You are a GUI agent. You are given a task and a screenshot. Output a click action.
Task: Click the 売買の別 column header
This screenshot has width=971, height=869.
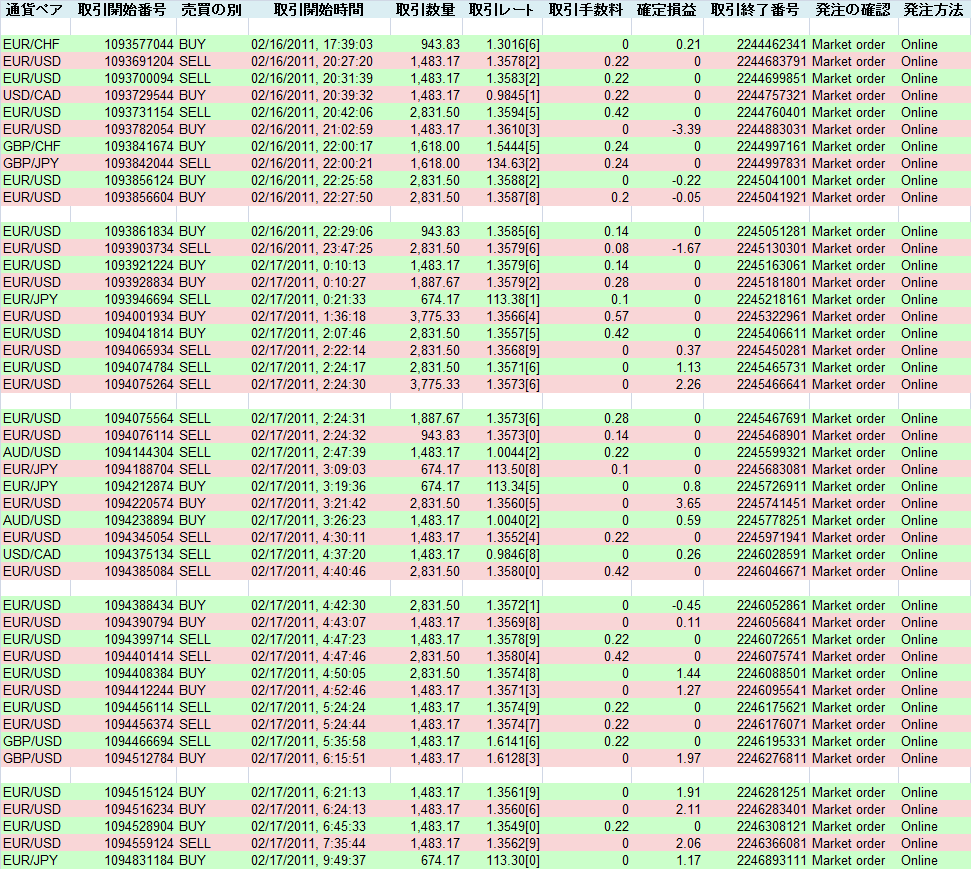(x=211, y=10)
